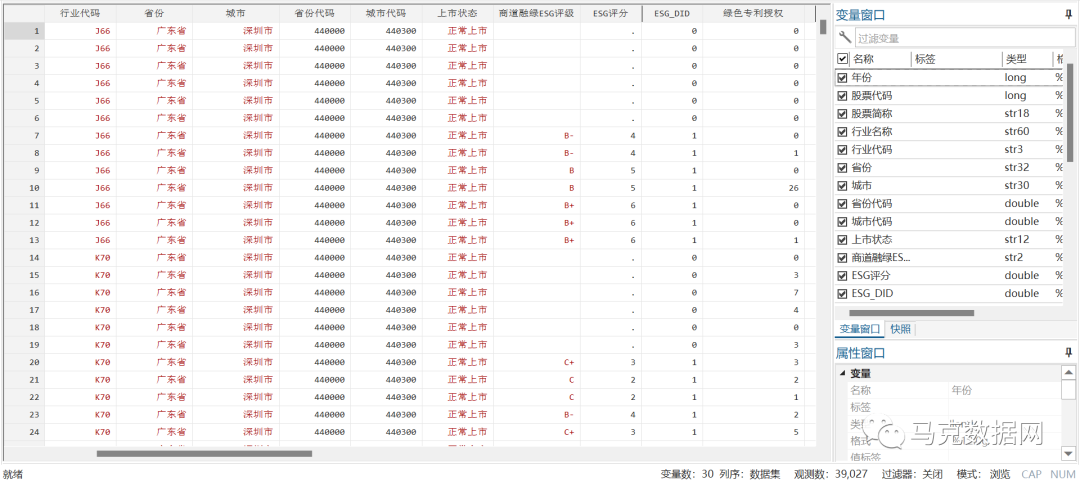Click the scroll-down arrow in 属性窗口
This screenshot has width=1080, height=481.
[1068, 453]
